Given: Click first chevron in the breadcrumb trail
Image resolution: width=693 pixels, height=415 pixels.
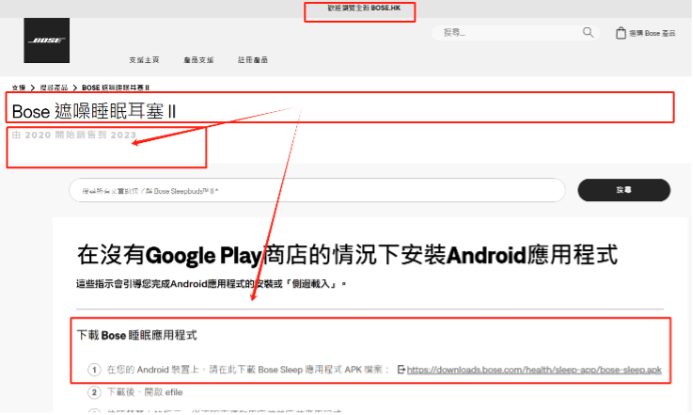Looking at the screenshot, I should (x=32, y=88).
